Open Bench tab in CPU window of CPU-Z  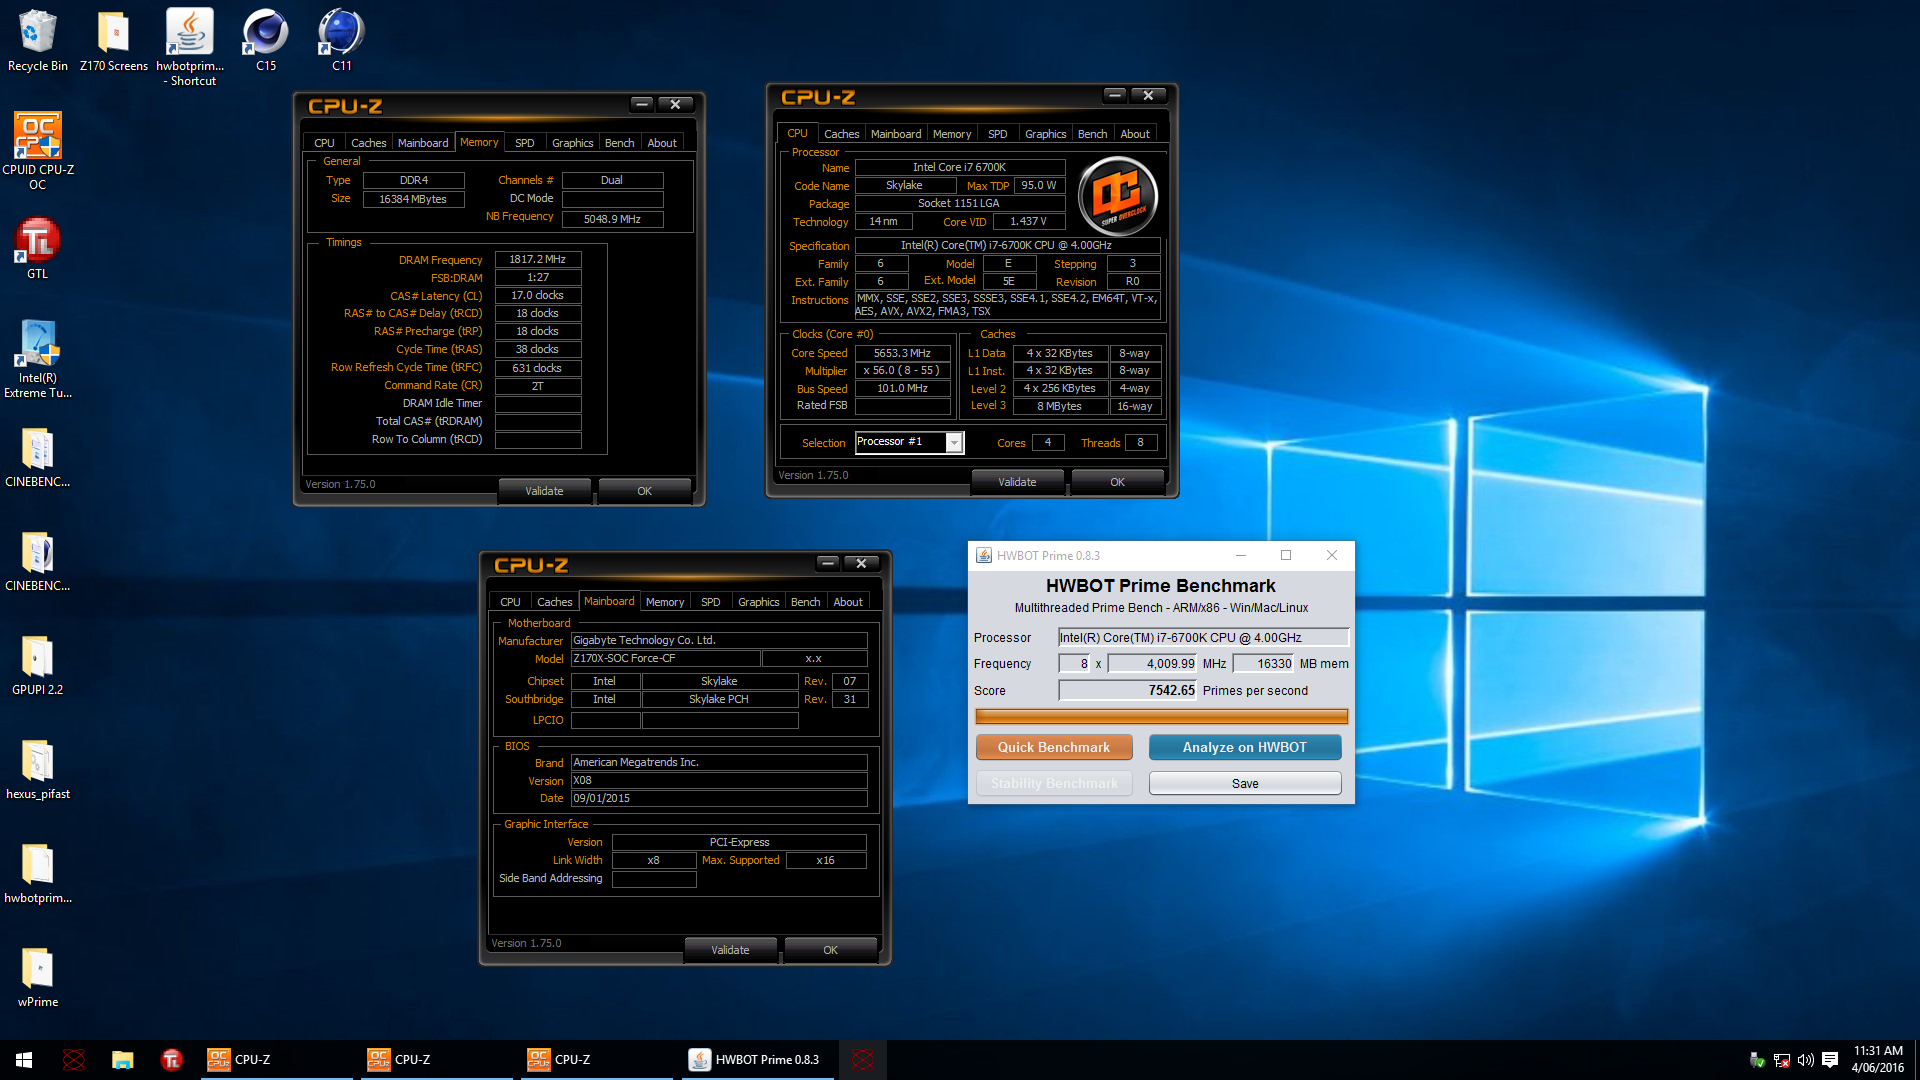[x=1092, y=134]
